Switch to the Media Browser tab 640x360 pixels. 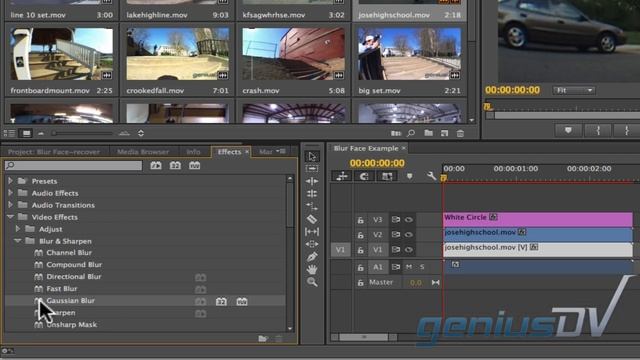(143, 152)
